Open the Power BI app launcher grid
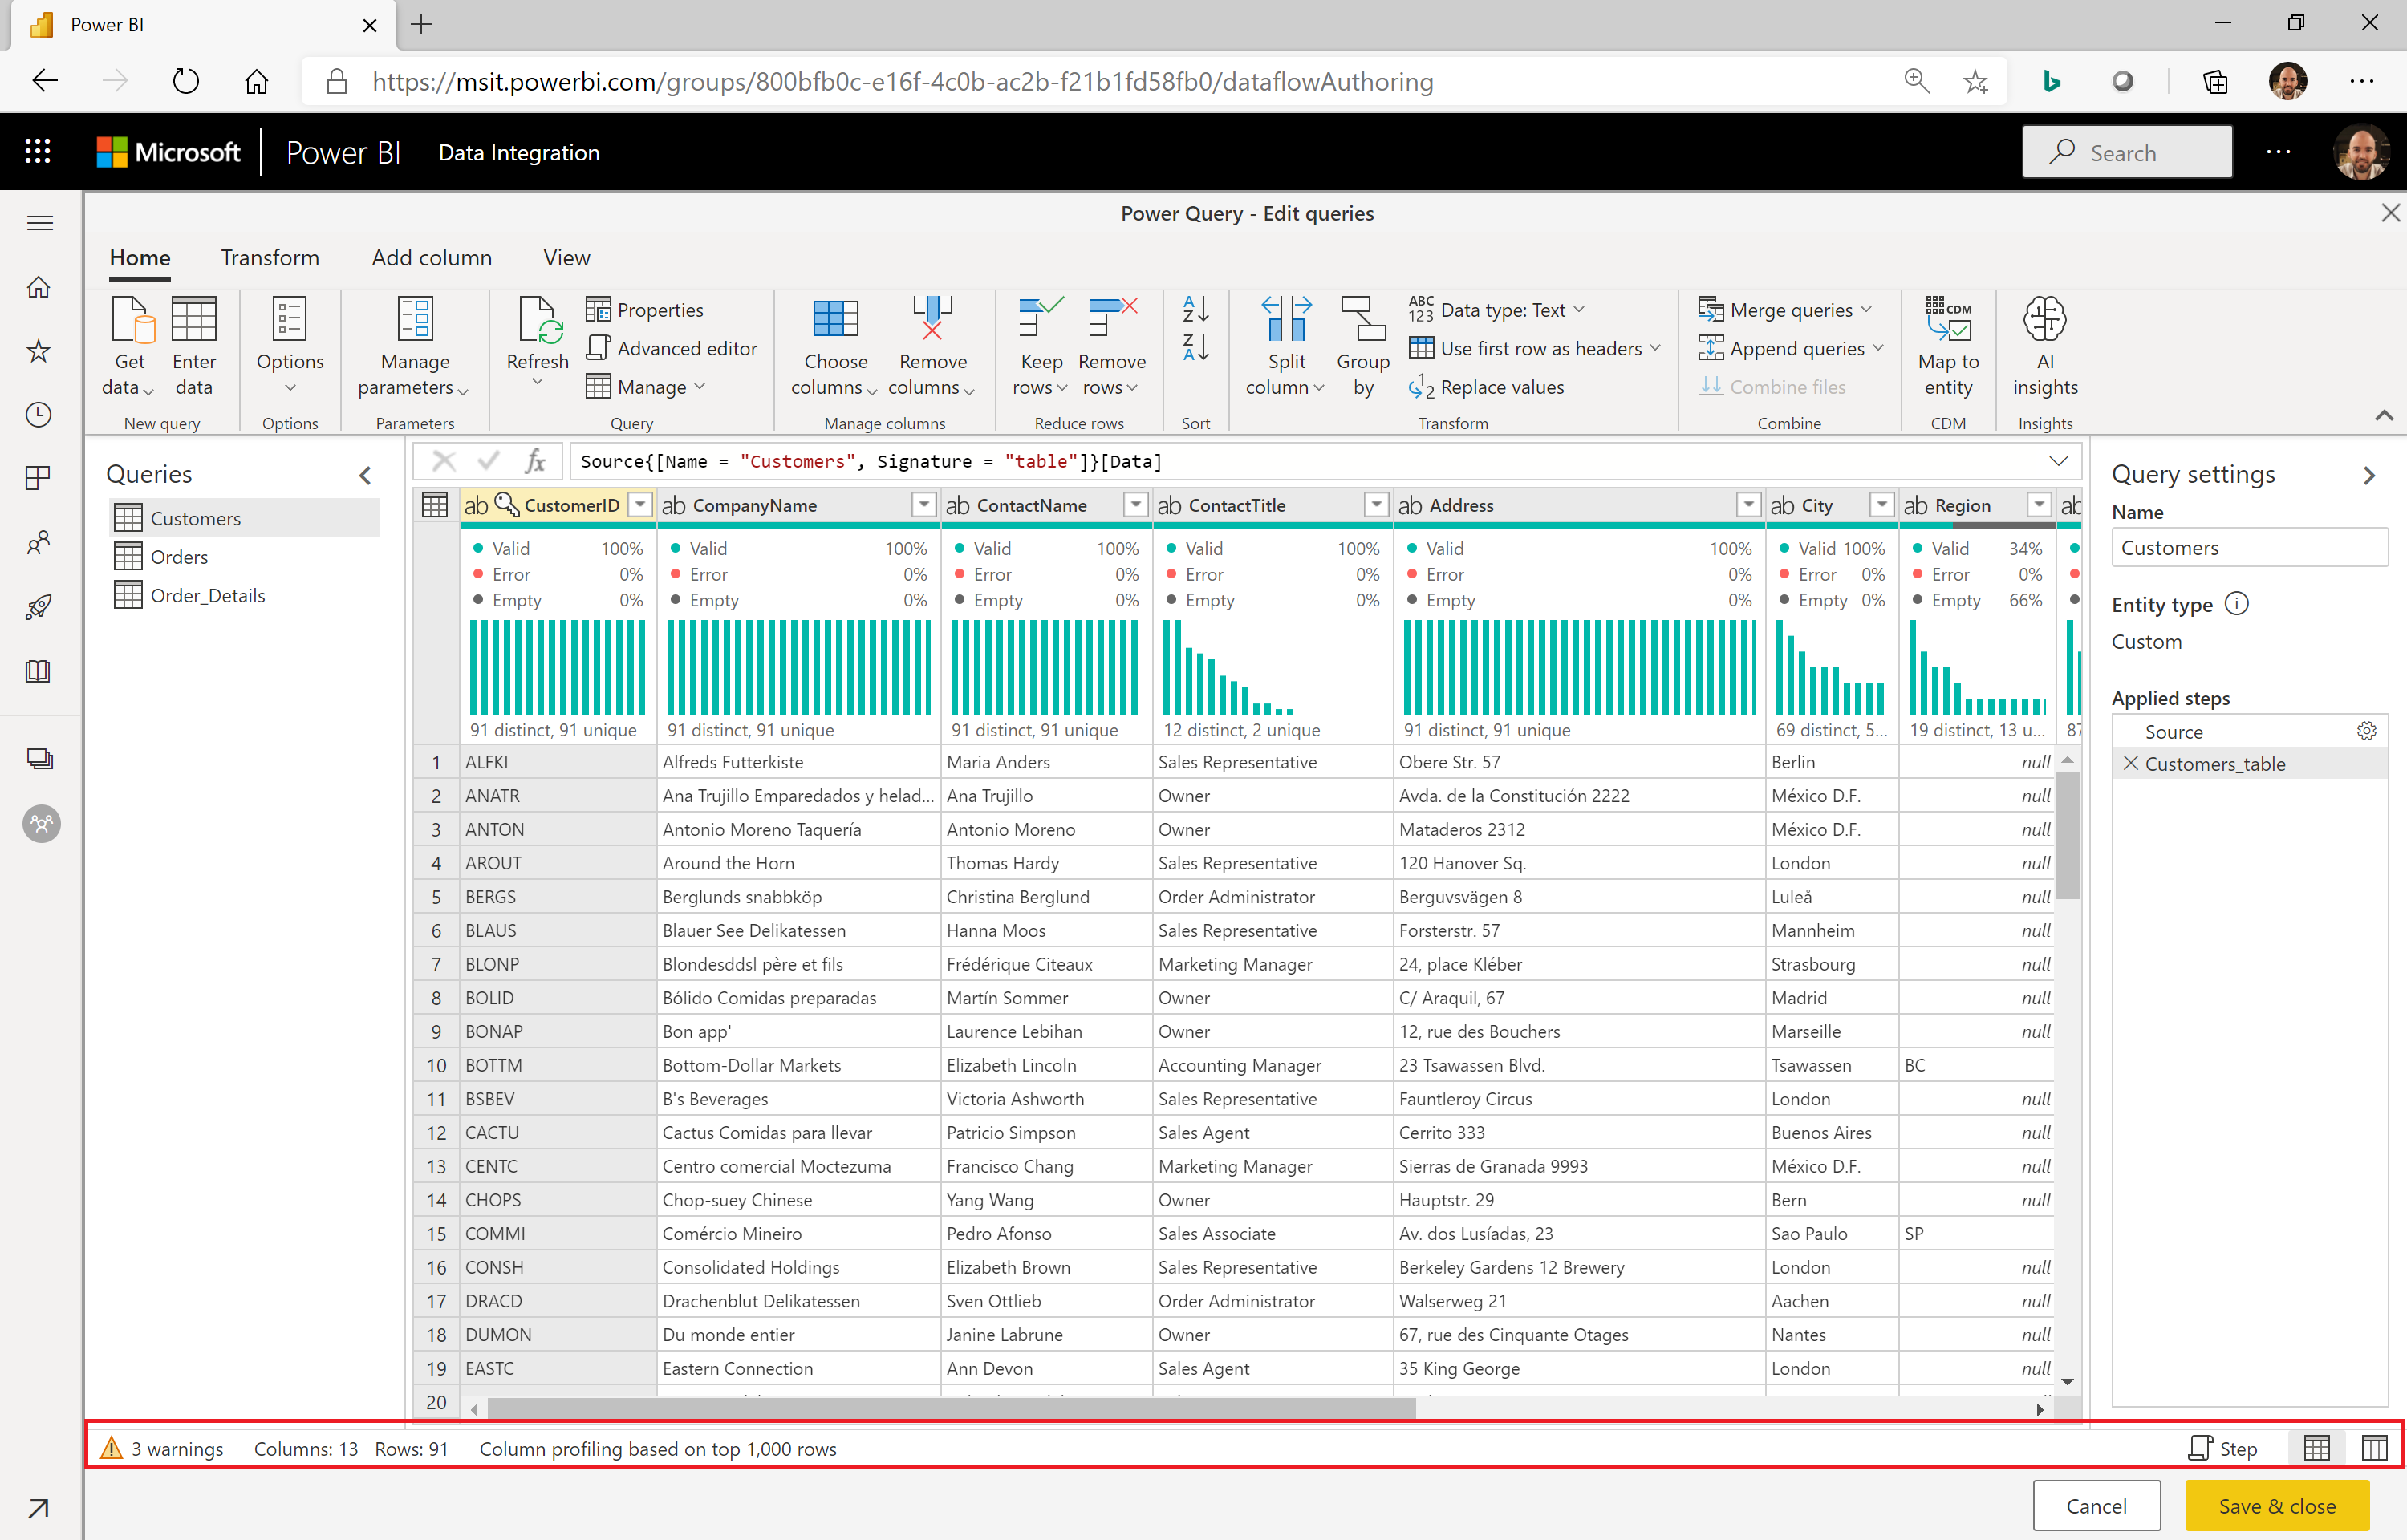The height and width of the screenshot is (1540, 2407). tap(38, 152)
